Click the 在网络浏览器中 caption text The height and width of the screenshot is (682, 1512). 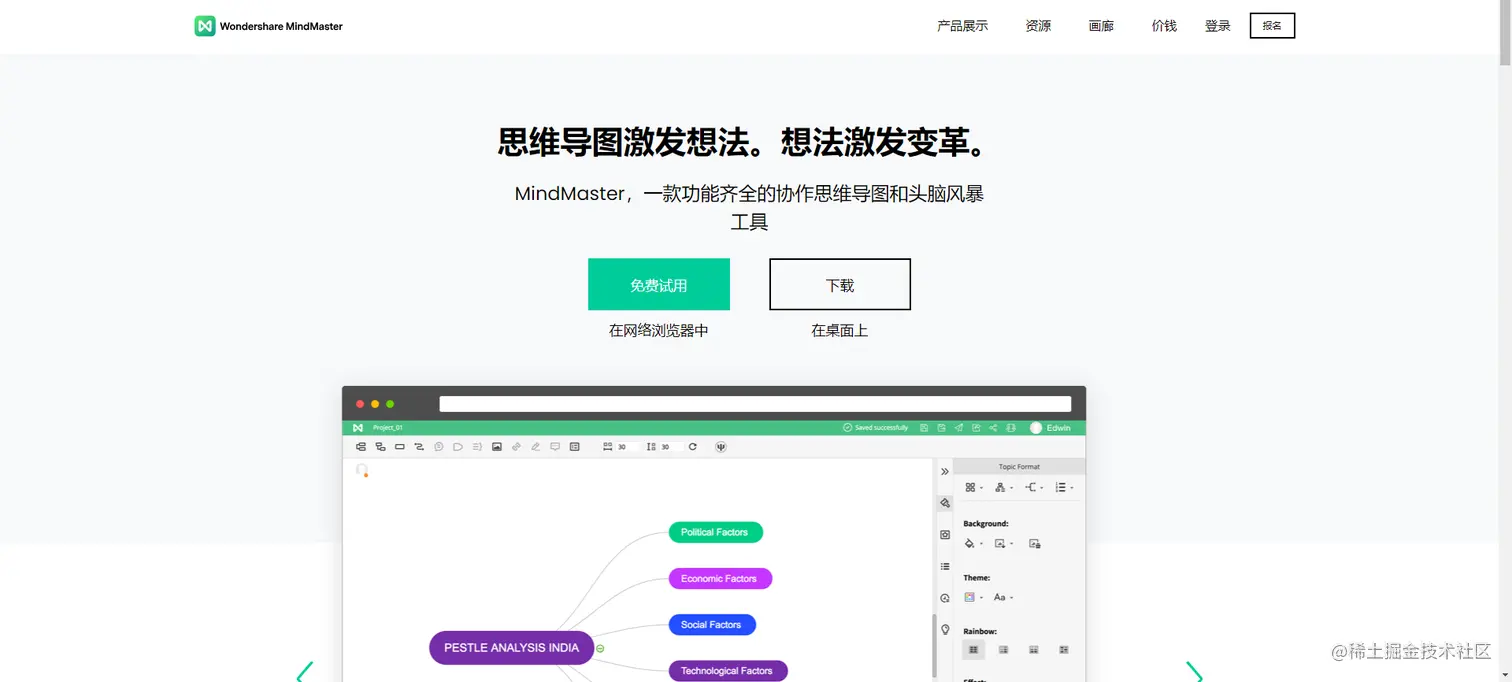pos(659,330)
